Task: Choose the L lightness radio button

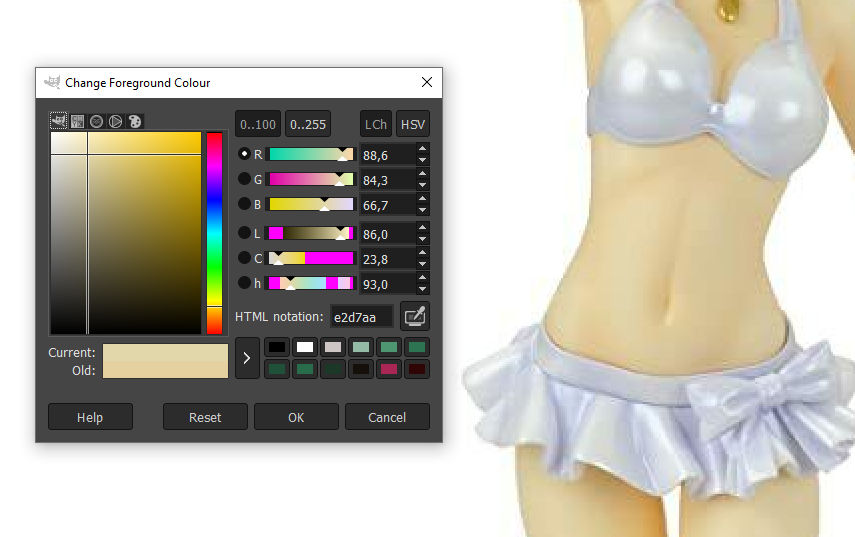Action: [245, 233]
